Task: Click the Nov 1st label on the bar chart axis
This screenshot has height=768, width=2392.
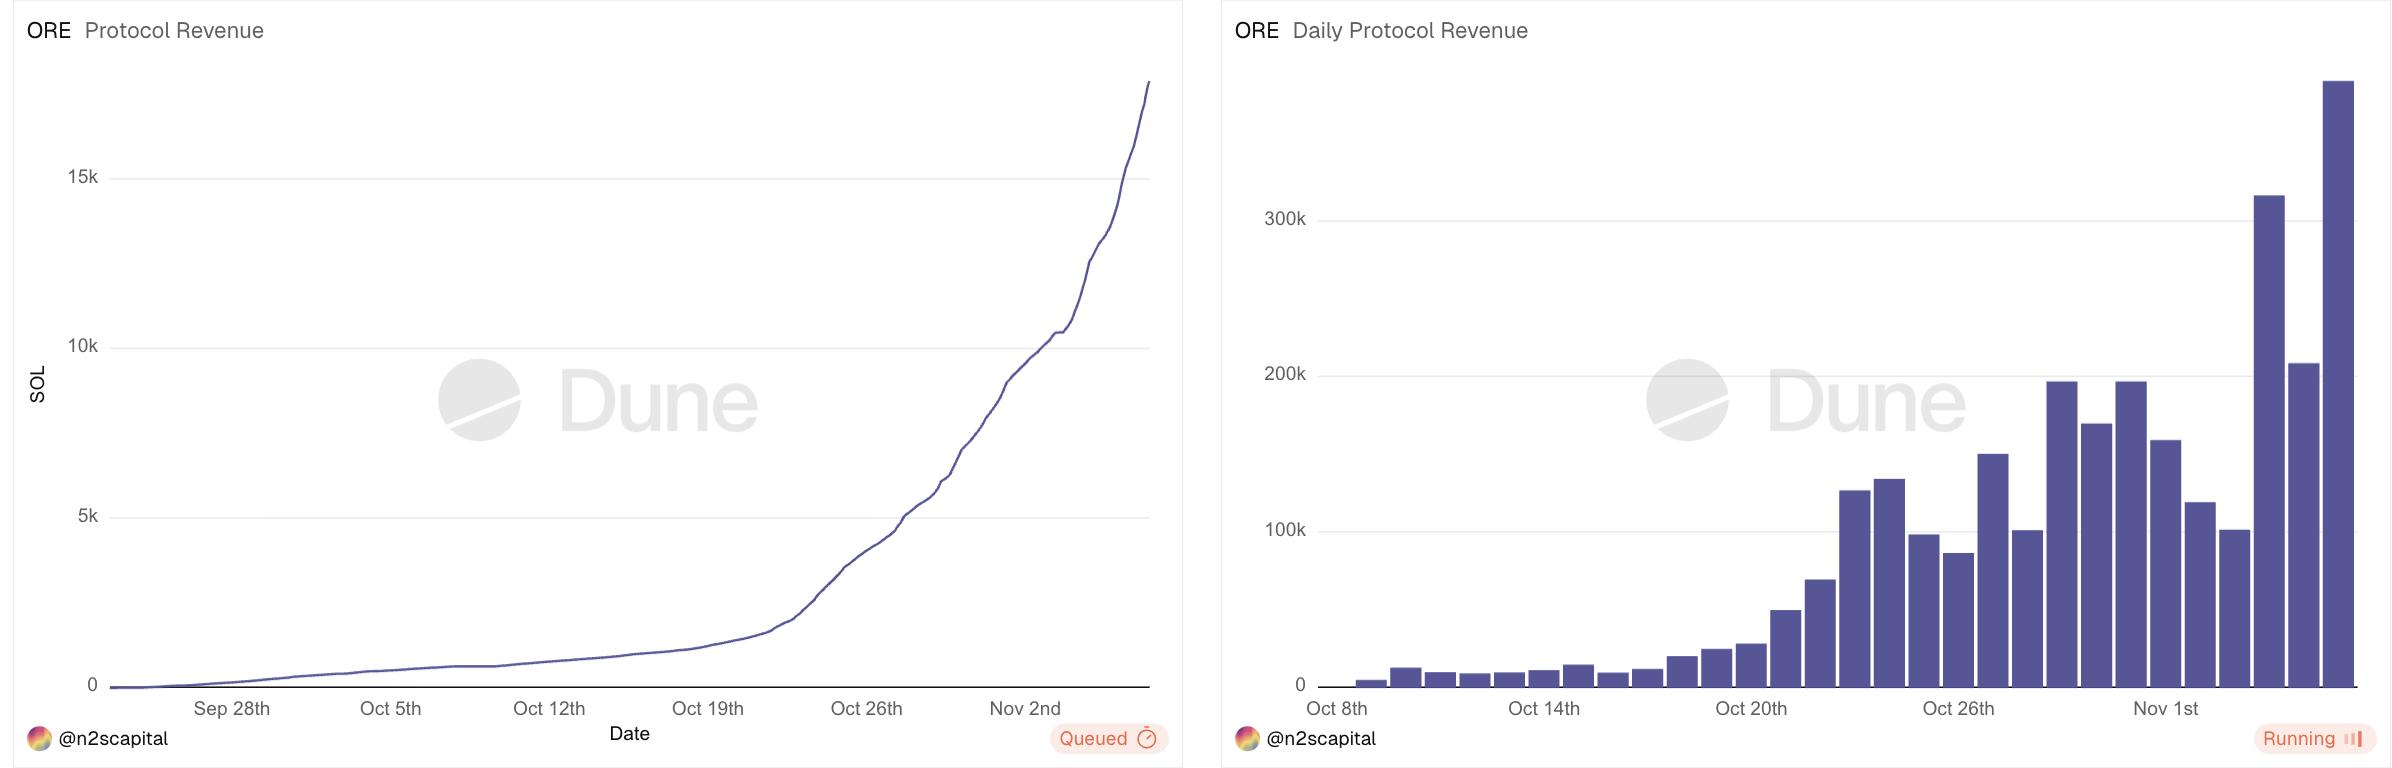Action: coord(2165,709)
